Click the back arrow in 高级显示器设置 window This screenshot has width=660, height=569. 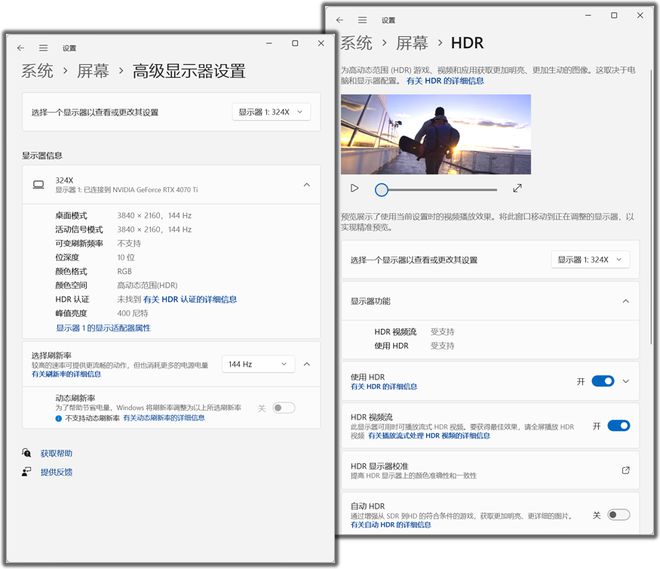[21, 47]
